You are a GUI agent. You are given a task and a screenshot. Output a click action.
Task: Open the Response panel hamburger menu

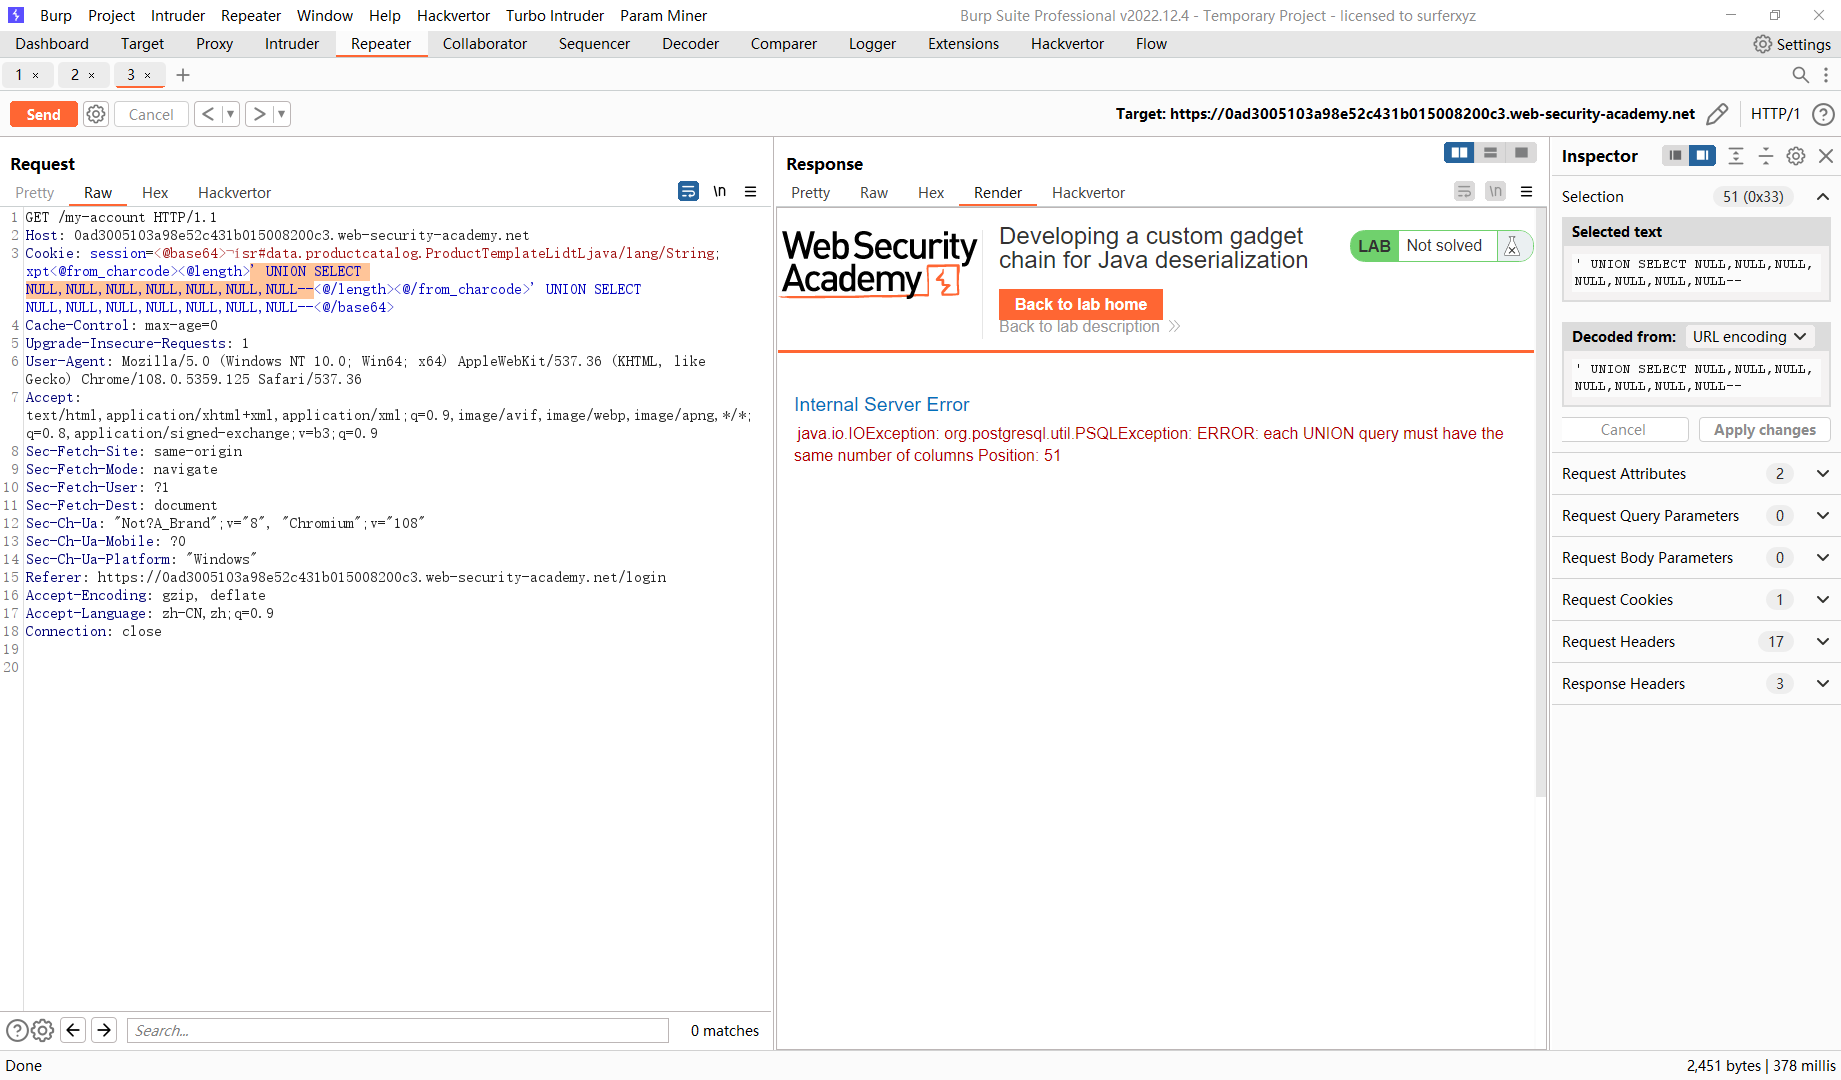[1526, 192]
